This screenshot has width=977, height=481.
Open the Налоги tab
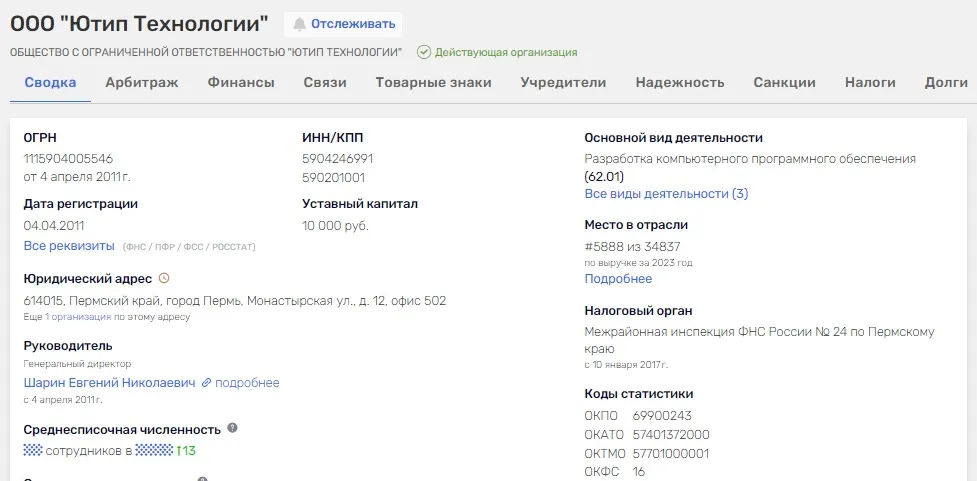[x=870, y=82]
